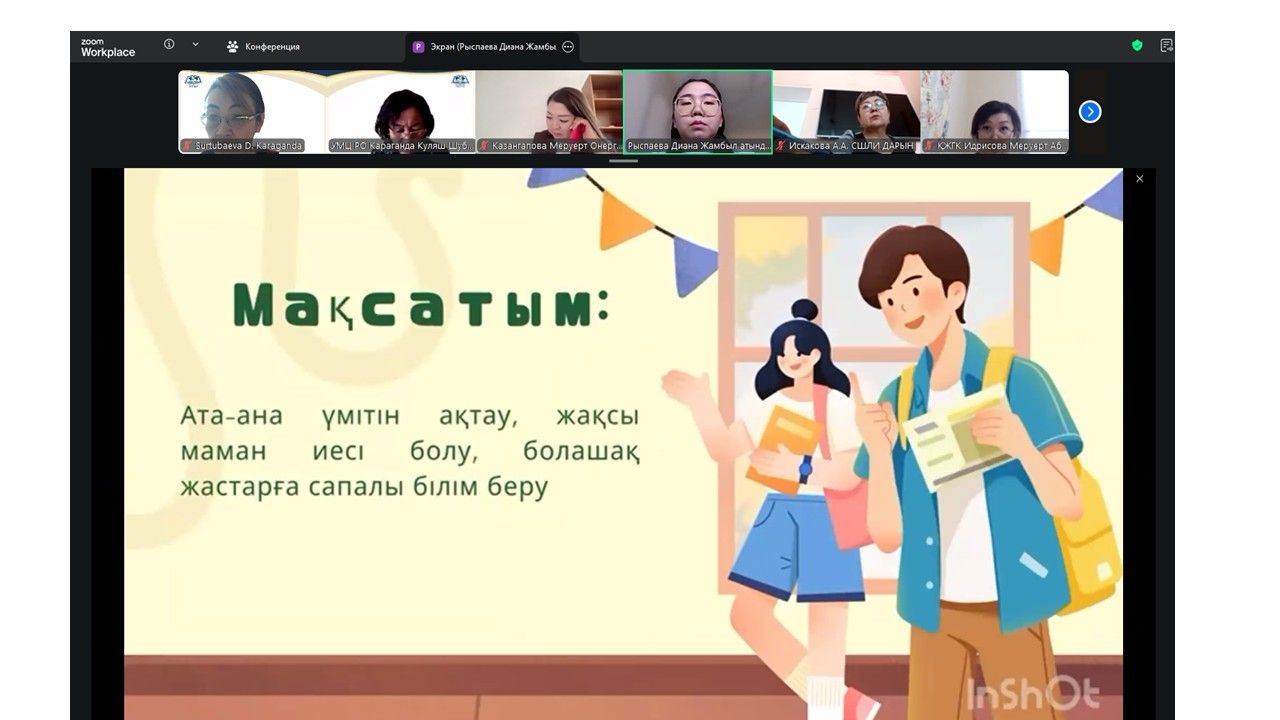Viewport: 1280px width, 720px height.
Task: Click muted microphone icon of Казангапова Меруерт
Action: click(x=484, y=146)
